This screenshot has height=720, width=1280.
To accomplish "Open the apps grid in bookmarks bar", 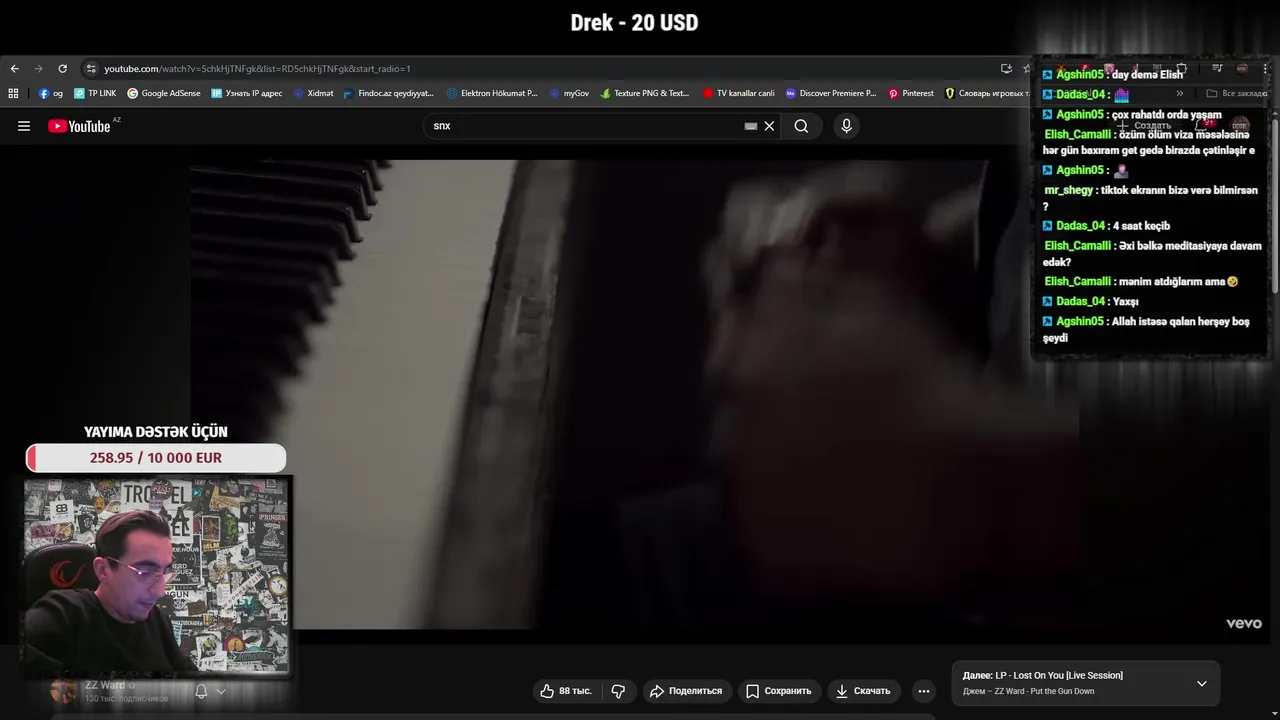I will tap(13, 93).
